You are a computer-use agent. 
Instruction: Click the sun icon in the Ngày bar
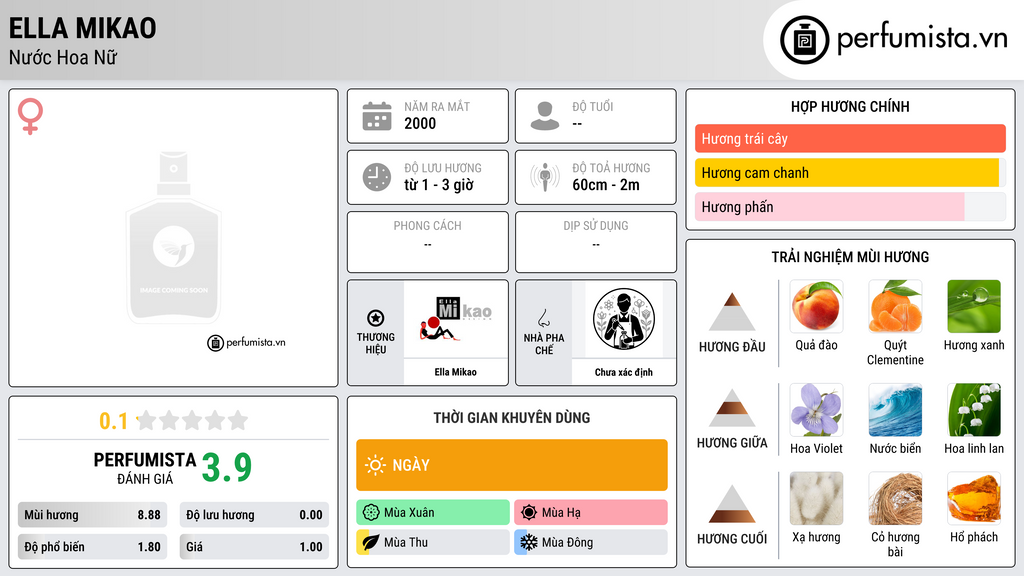point(376,465)
